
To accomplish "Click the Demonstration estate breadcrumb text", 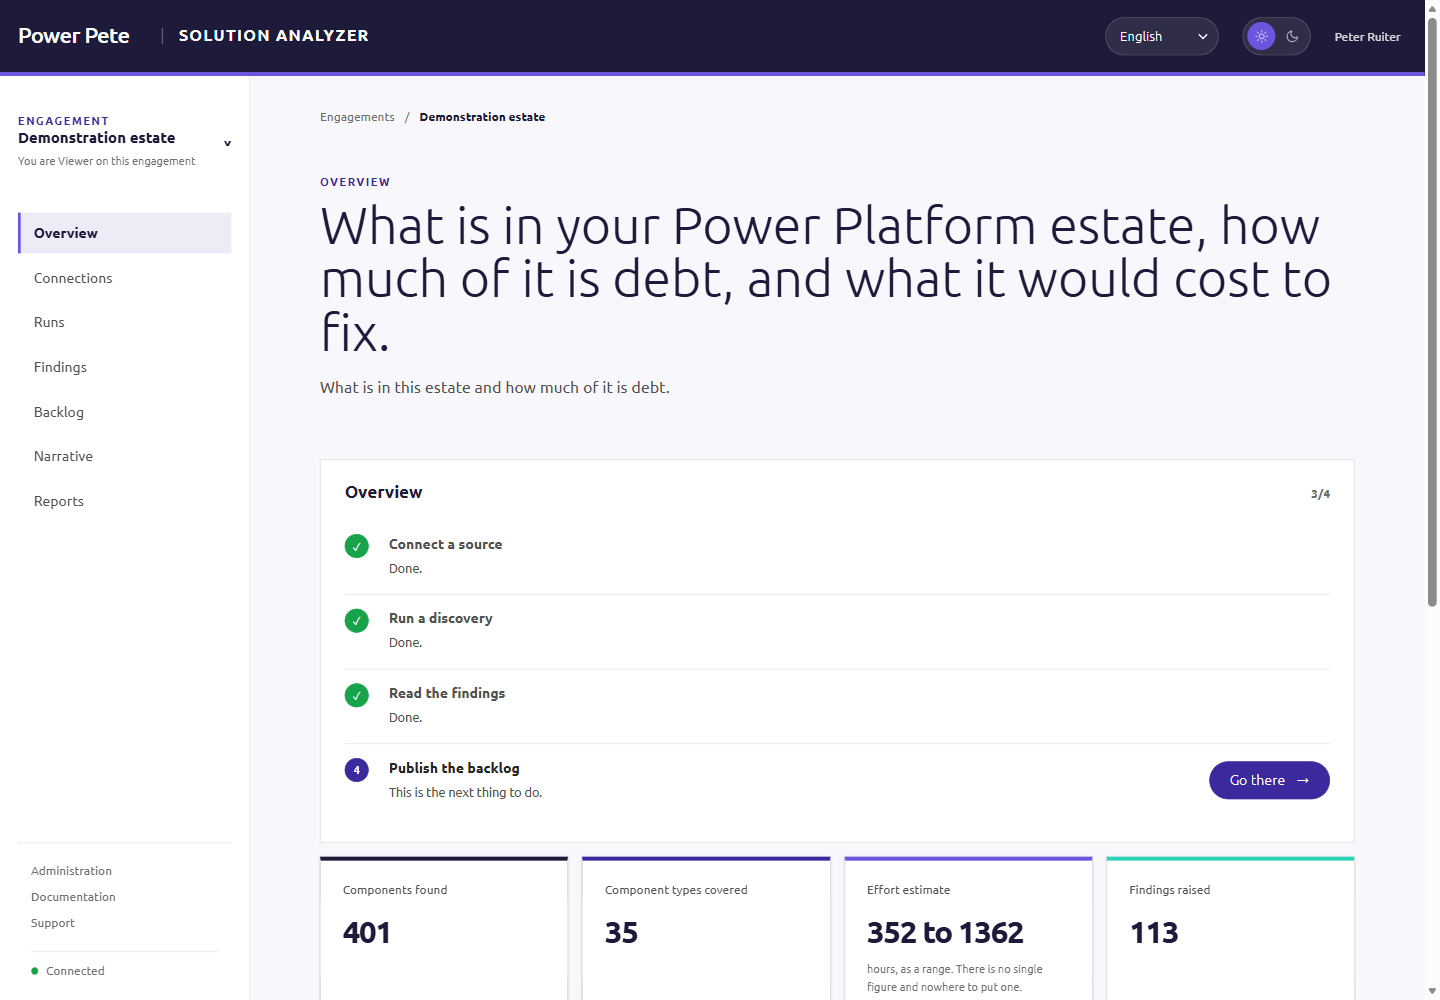I will tap(482, 117).
